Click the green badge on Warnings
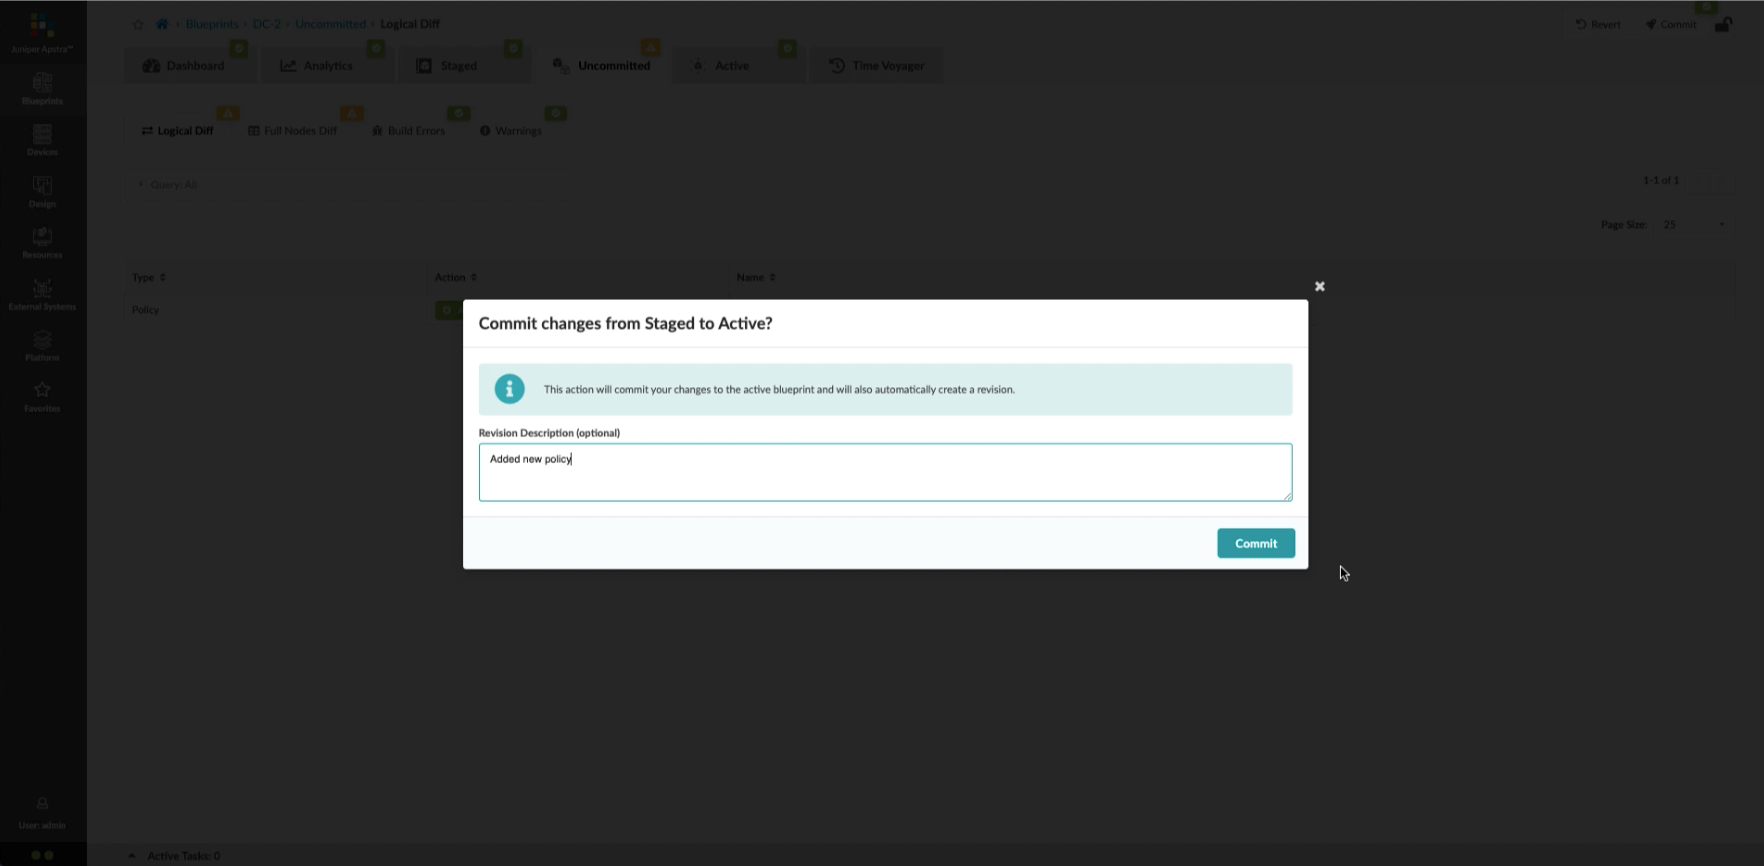The height and width of the screenshot is (866, 1764). pyautogui.click(x=556, y=113)
